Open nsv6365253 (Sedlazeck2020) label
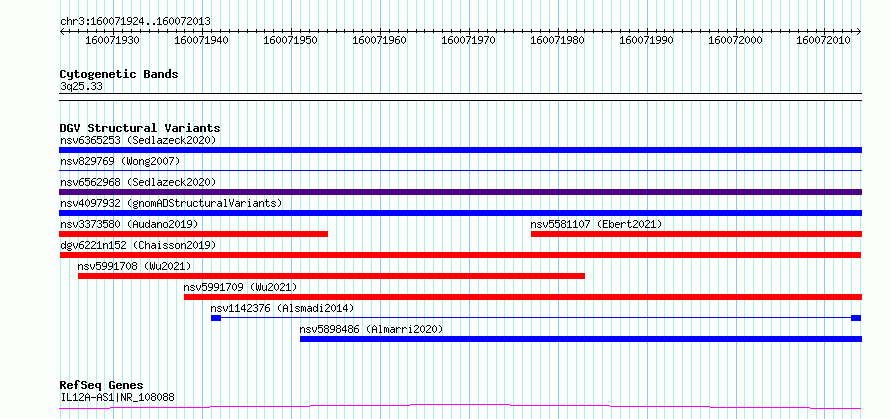Image resolution: width=890 pixels, height=419 pixels. (x=138, y=140)
